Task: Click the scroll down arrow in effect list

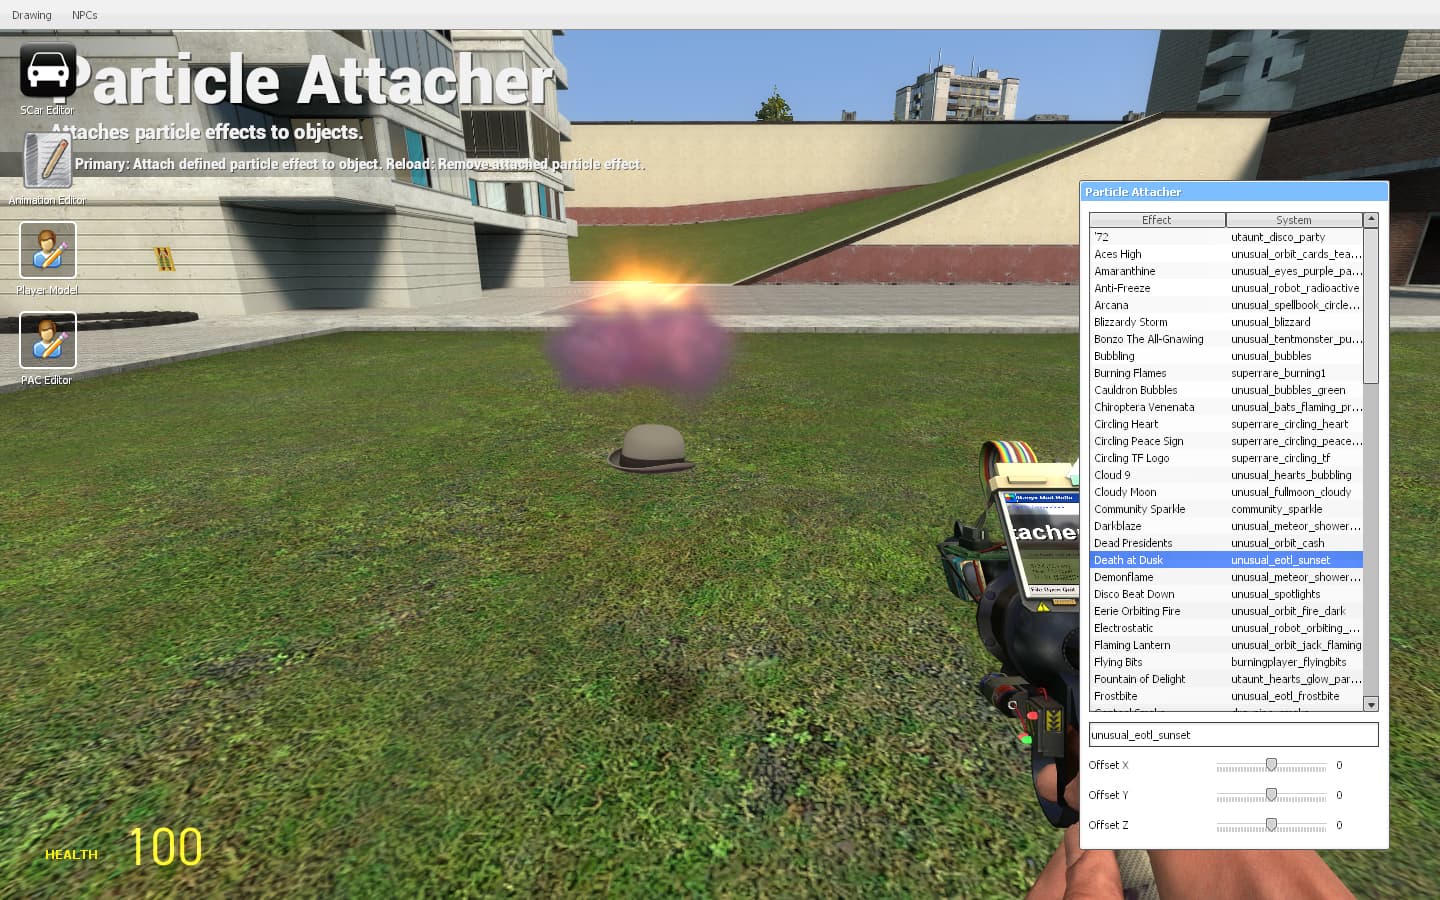Action: [1371, 704]
